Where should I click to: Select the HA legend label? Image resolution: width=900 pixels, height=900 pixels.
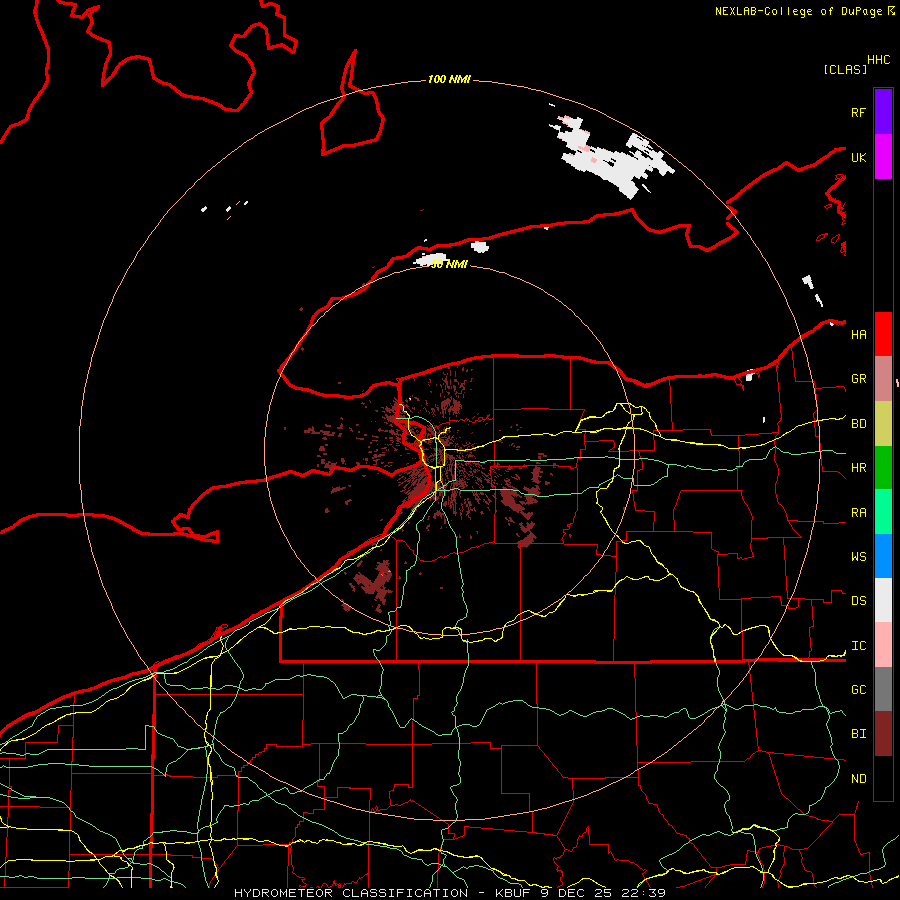pos(858,335)
